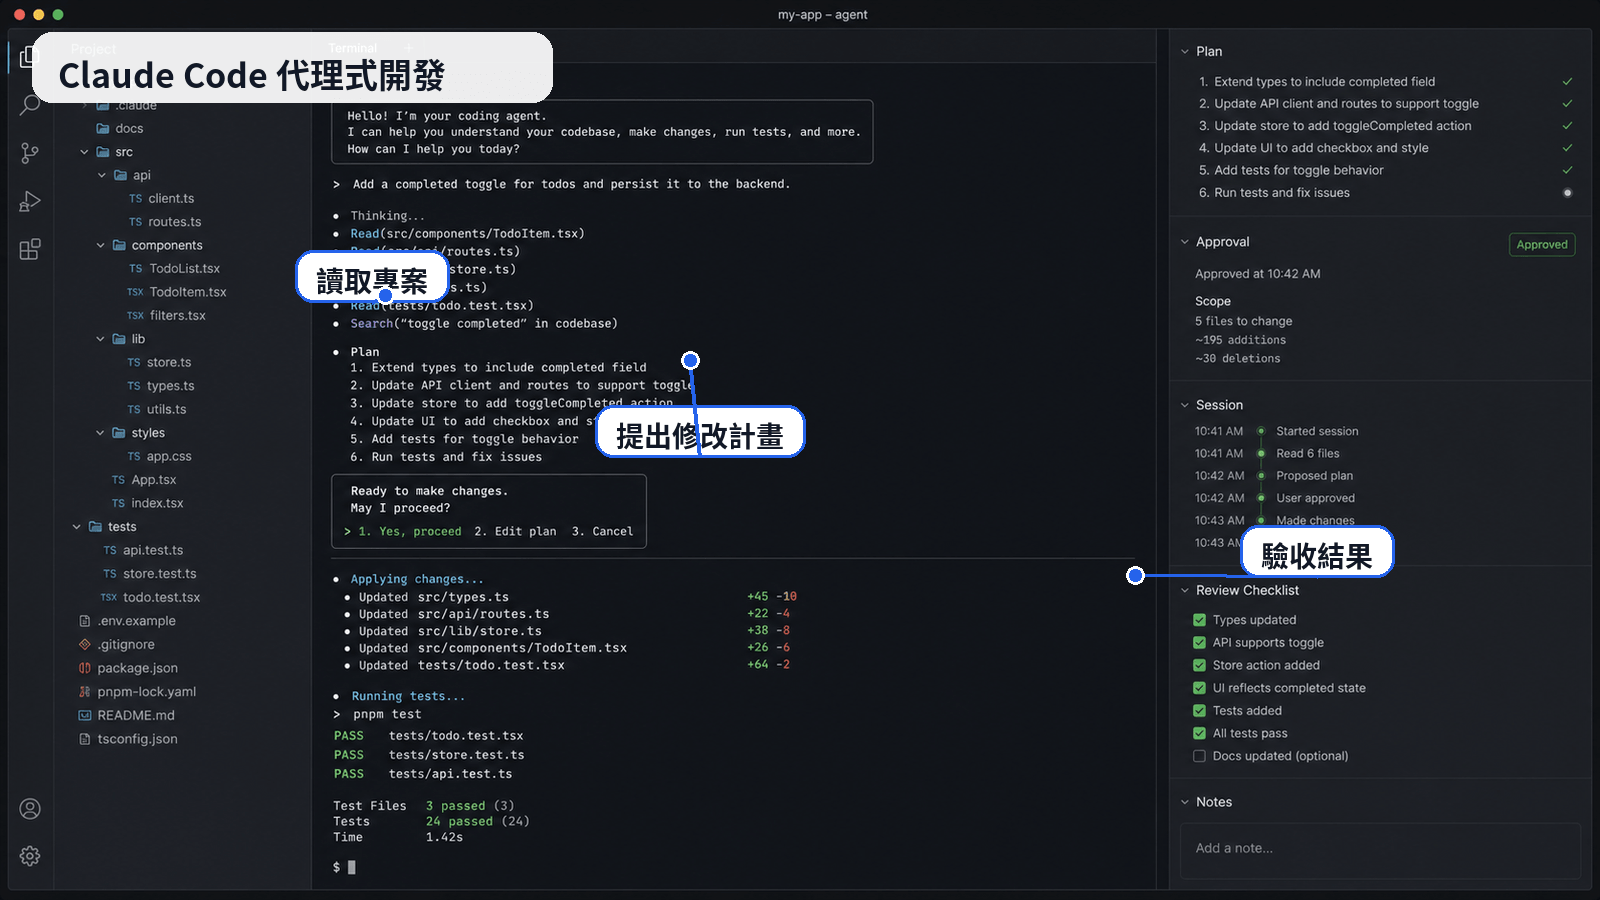The width and height of the screenshot is (1600, 900).
Task: Uncheck Store action added checkbox
Action: coord(1199,665)
